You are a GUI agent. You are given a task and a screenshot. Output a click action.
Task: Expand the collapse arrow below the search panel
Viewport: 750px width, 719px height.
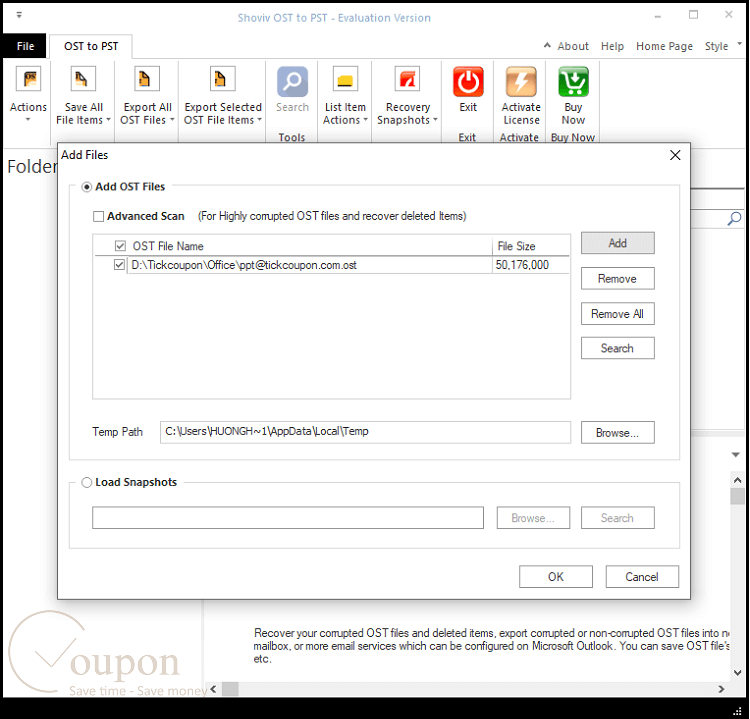click(x=736, y=455)
